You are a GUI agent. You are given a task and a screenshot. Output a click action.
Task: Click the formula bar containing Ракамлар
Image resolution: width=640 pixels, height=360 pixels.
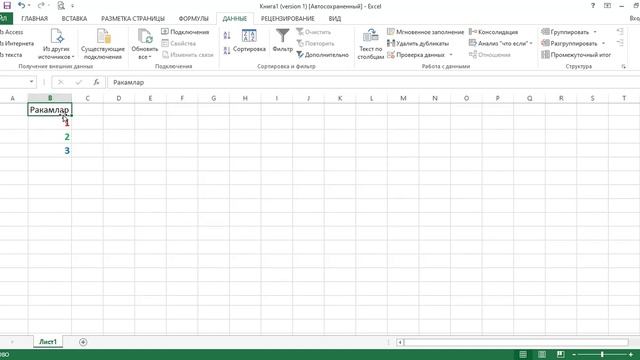pos(373,82)
